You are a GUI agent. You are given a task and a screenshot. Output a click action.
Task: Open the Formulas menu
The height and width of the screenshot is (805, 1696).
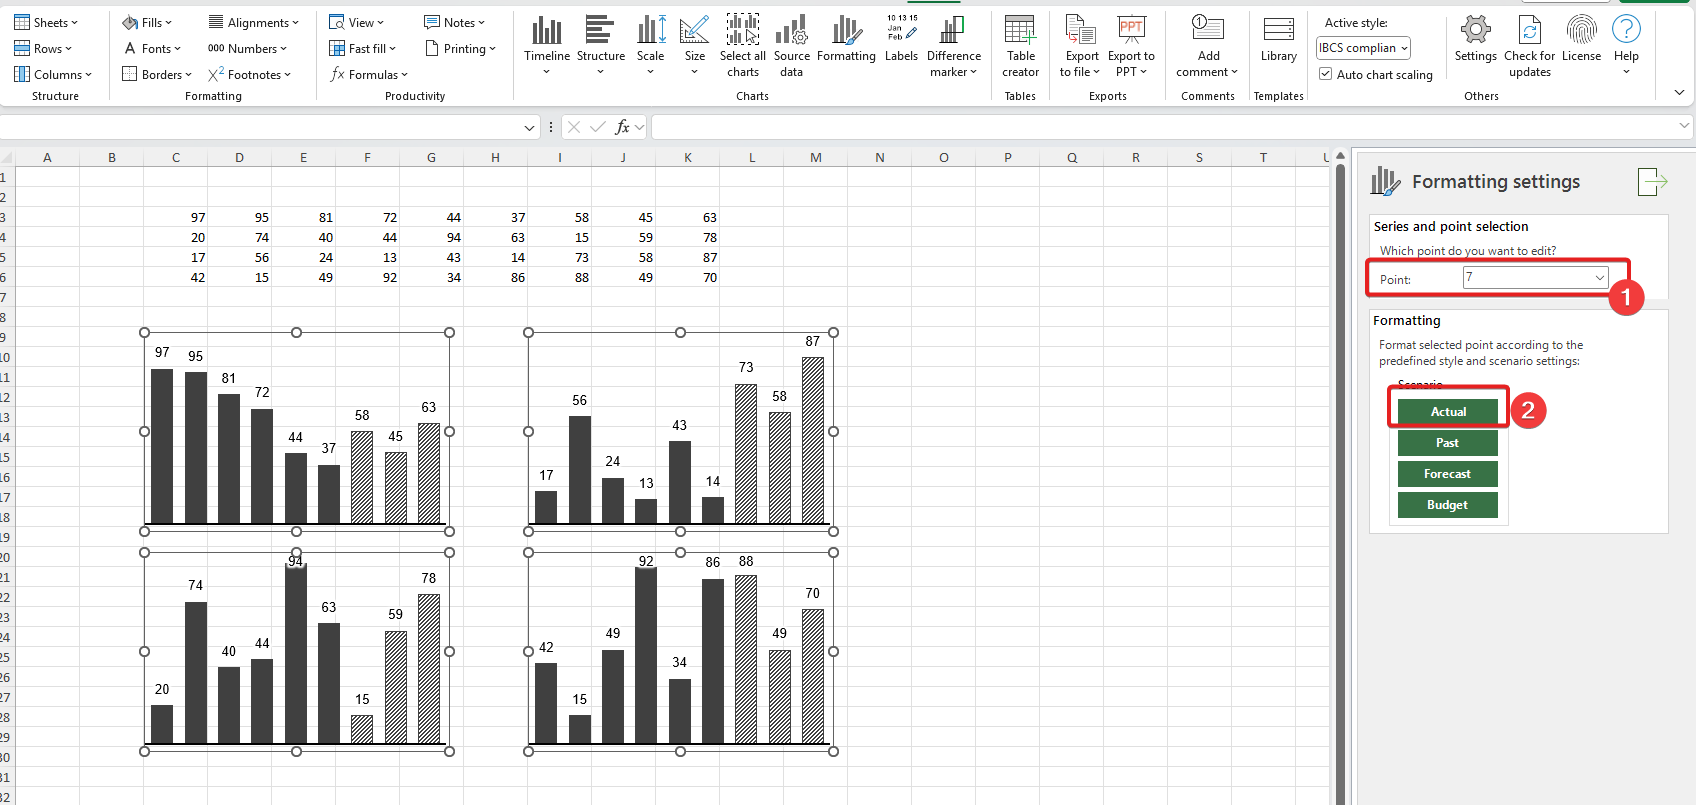tap(369, 75)
